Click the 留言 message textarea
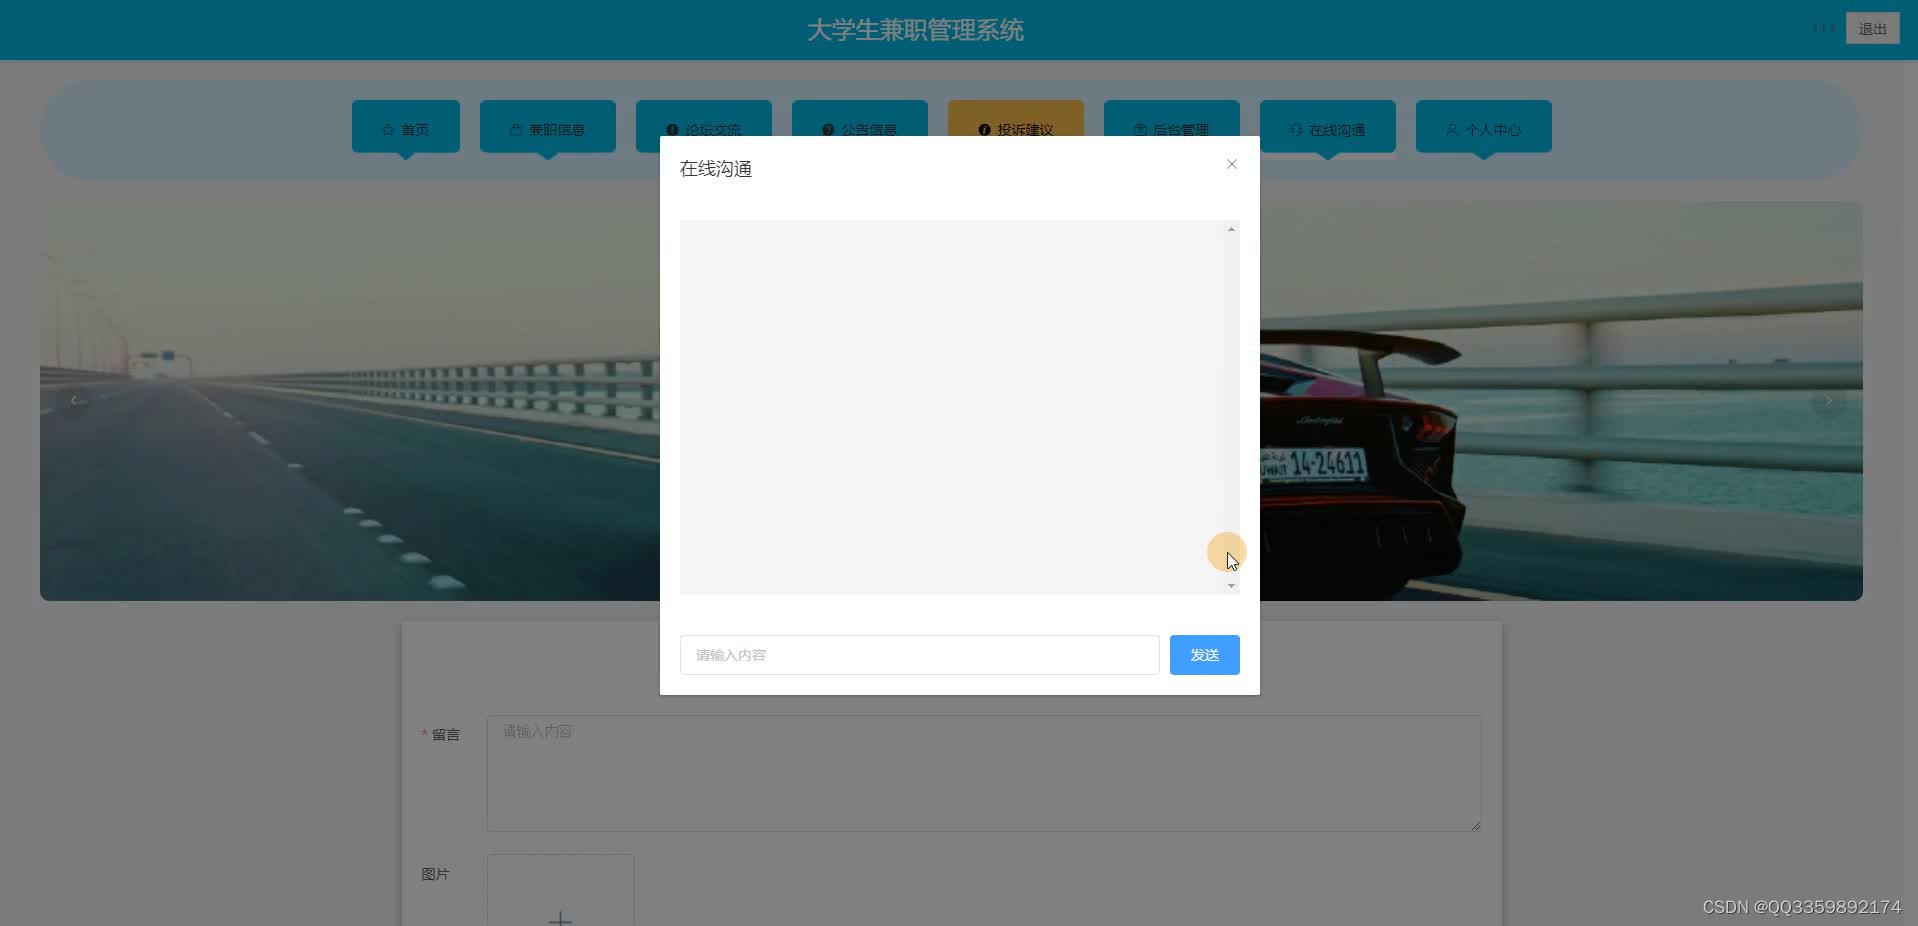Image resolution: width=1918 pixels, height=926 pixels. (x=983, y=773)
